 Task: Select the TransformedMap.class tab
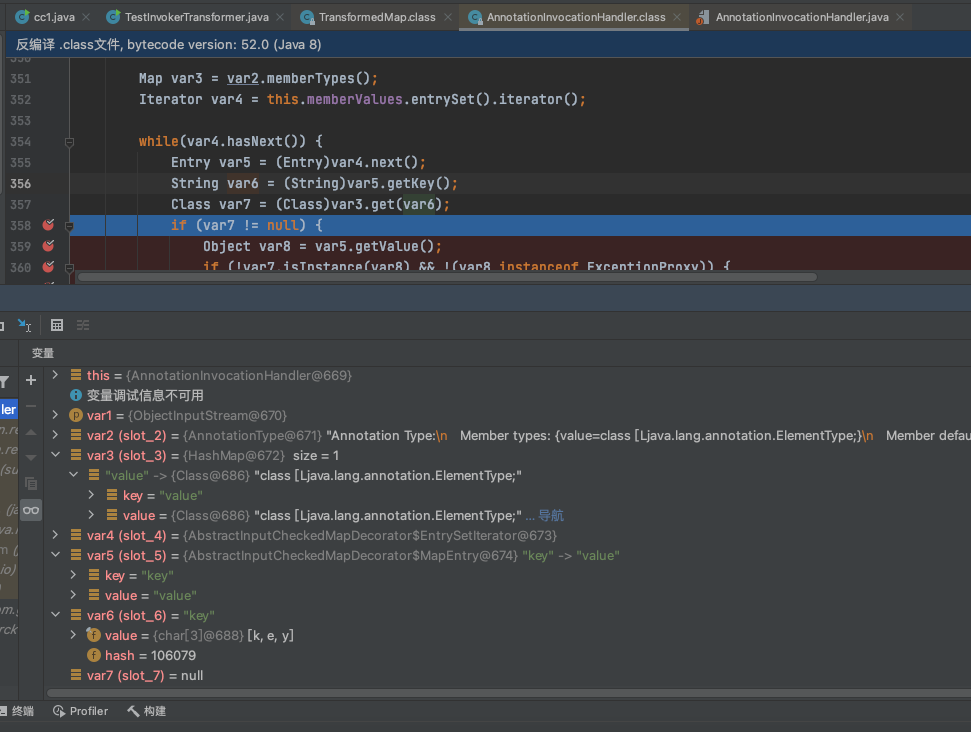pos(377,17)
